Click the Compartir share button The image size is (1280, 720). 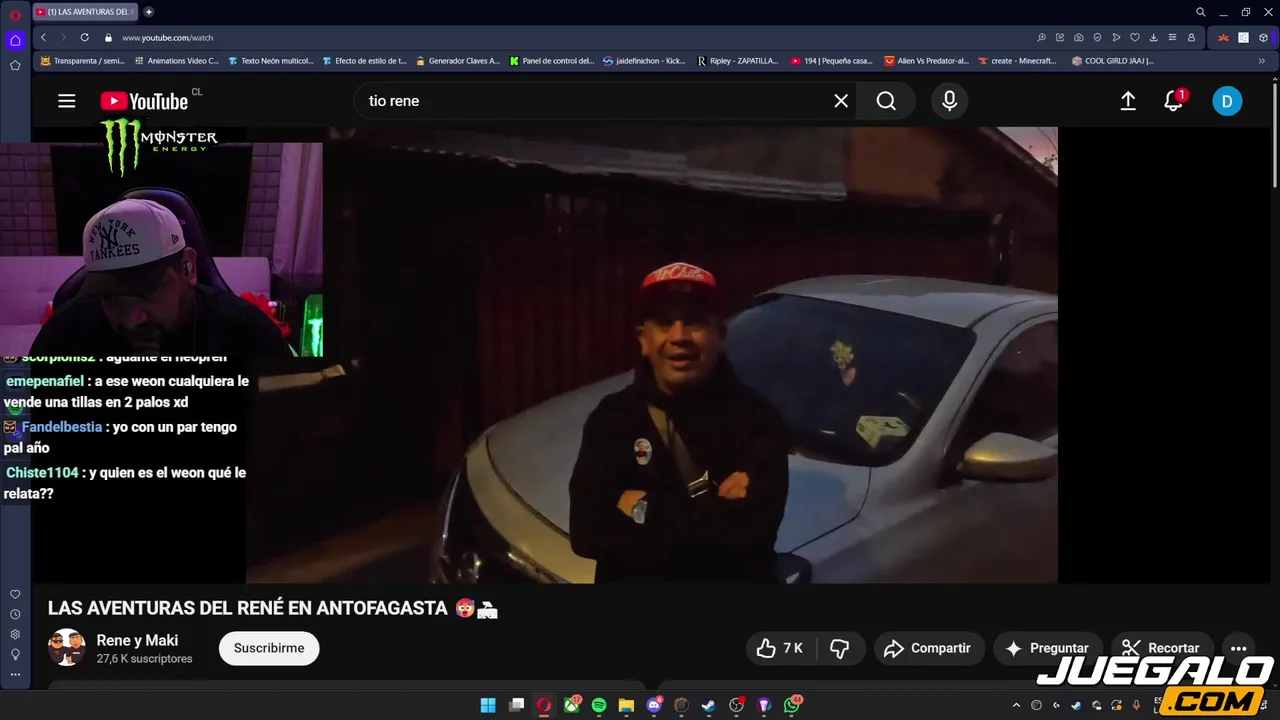(929, 648)
